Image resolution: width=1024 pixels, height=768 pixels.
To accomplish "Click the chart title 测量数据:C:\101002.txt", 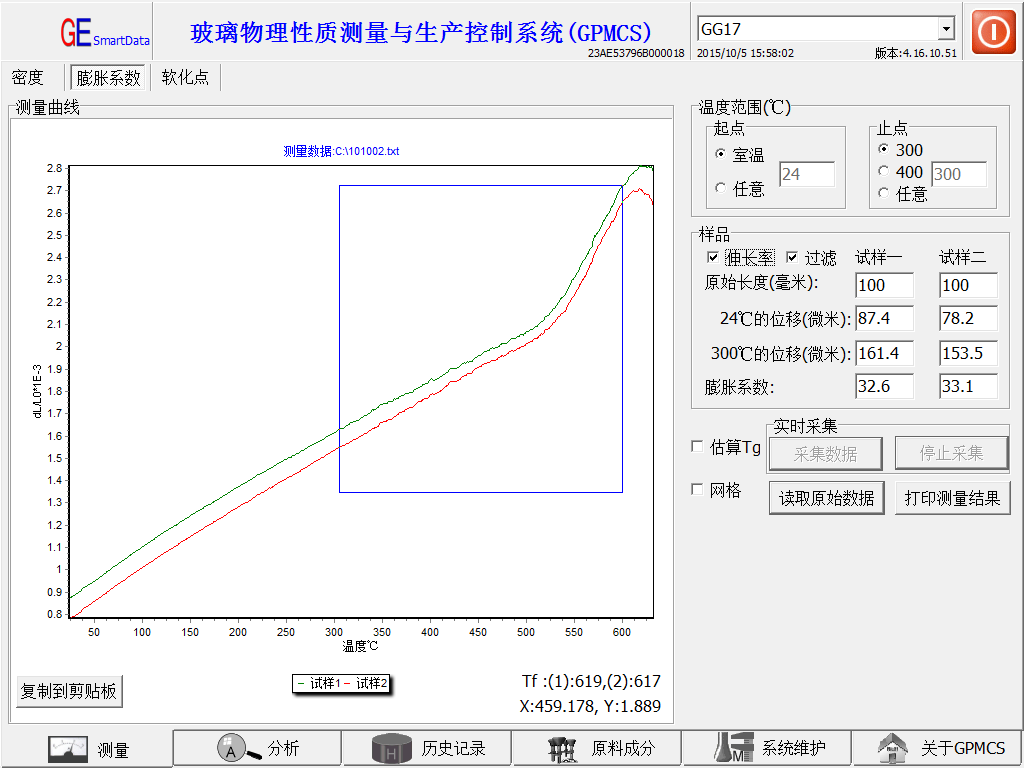I will click(x=341, y=152).
